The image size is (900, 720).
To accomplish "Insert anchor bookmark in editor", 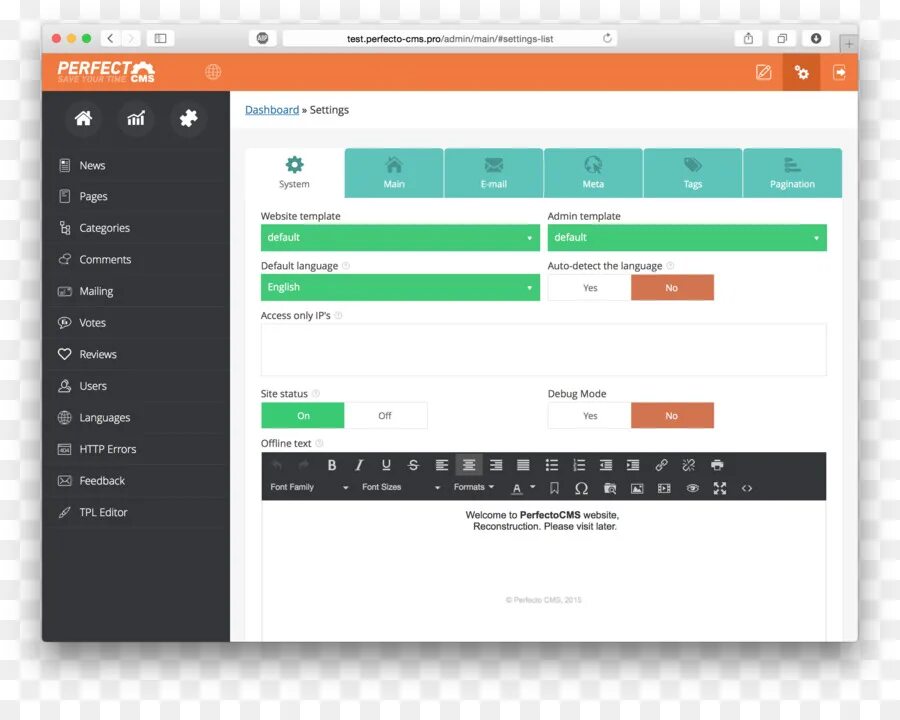I will coord(554,488).
